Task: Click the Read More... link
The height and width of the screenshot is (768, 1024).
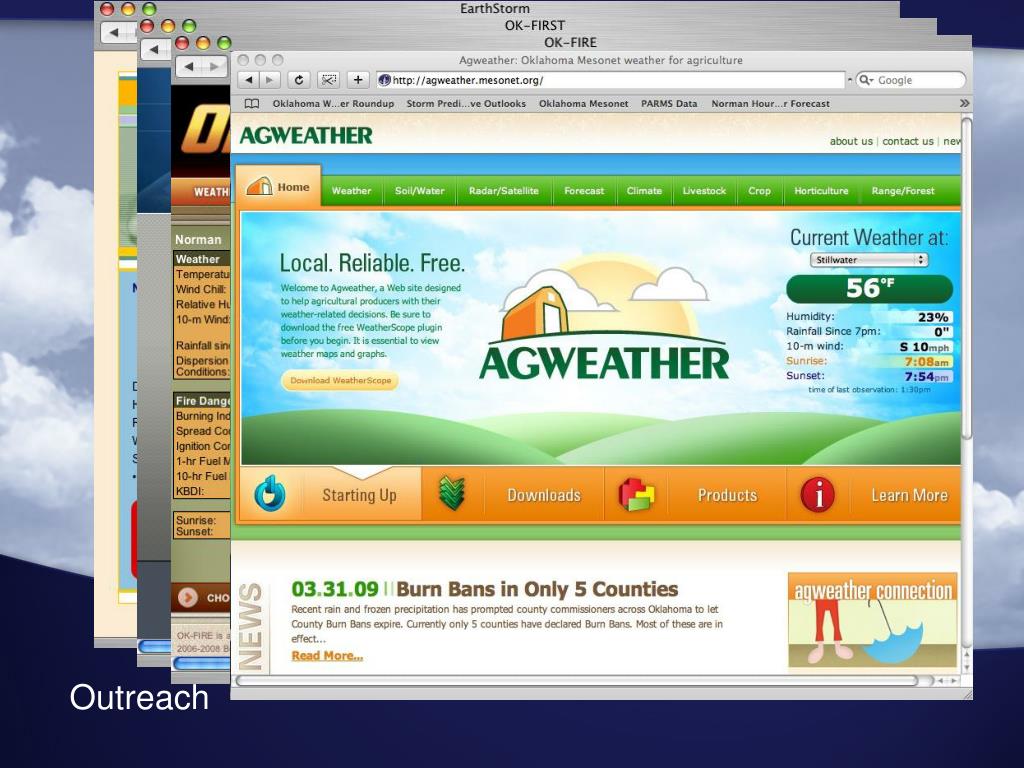Action: 327,656
